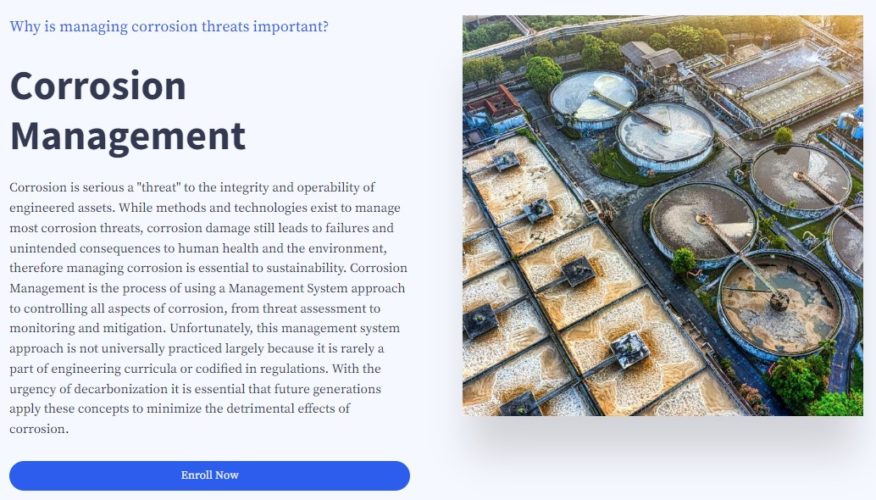Image resolution: width=876 pixels, height=500 pixels.
Task: Click the paragraph line starting 'Corrosion is serious'
Action: coord(192,187)
